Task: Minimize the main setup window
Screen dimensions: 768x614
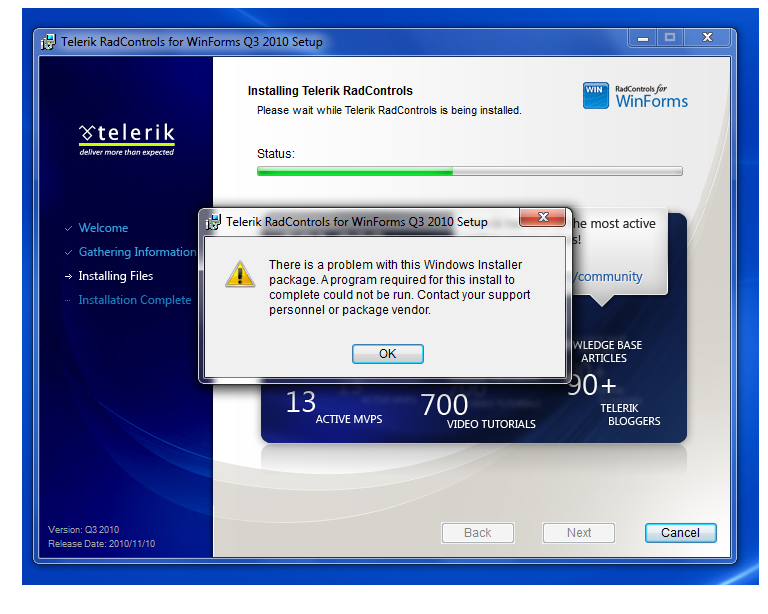Action: (643, 38)
